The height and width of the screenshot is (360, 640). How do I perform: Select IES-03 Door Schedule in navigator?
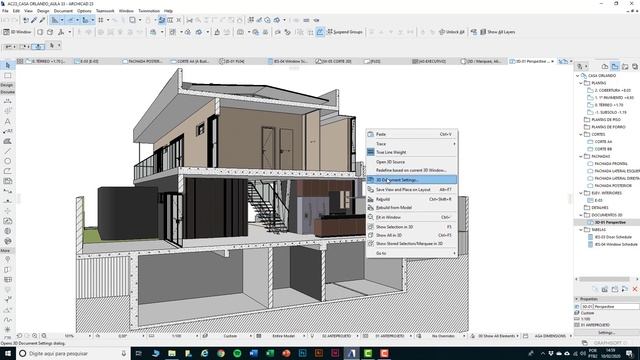(613, 237)
